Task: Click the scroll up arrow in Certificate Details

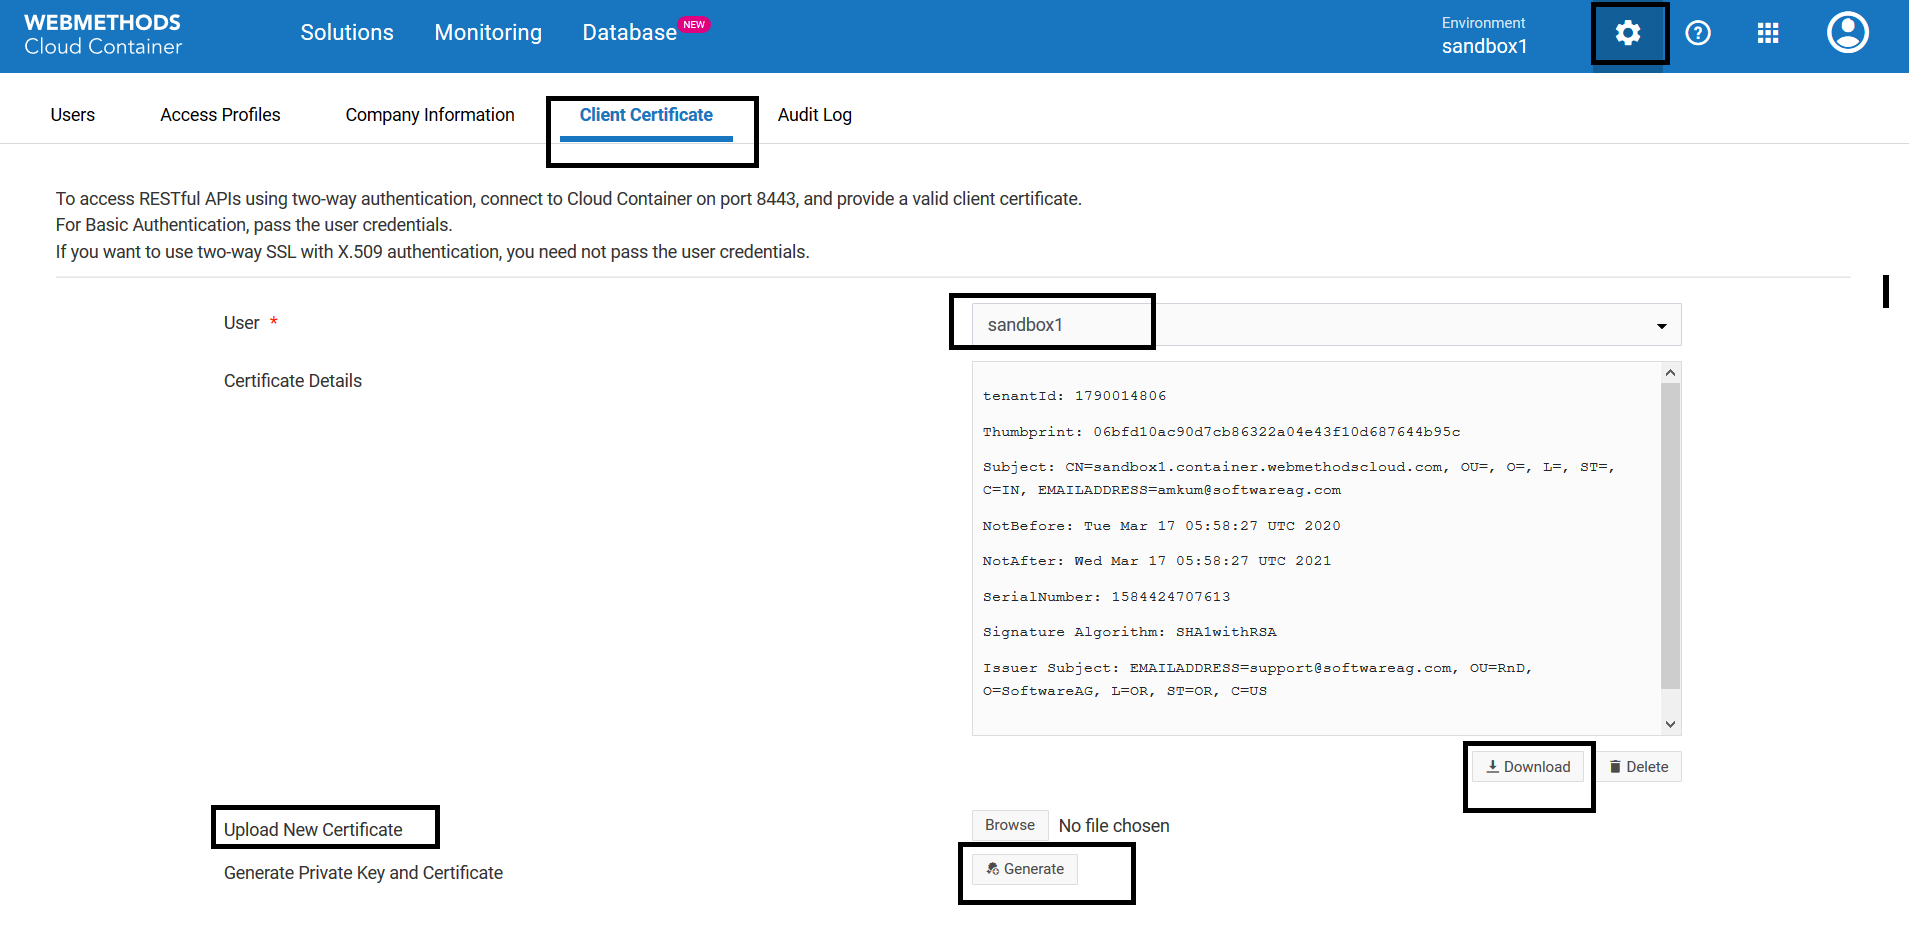Action: point(1670,372)
